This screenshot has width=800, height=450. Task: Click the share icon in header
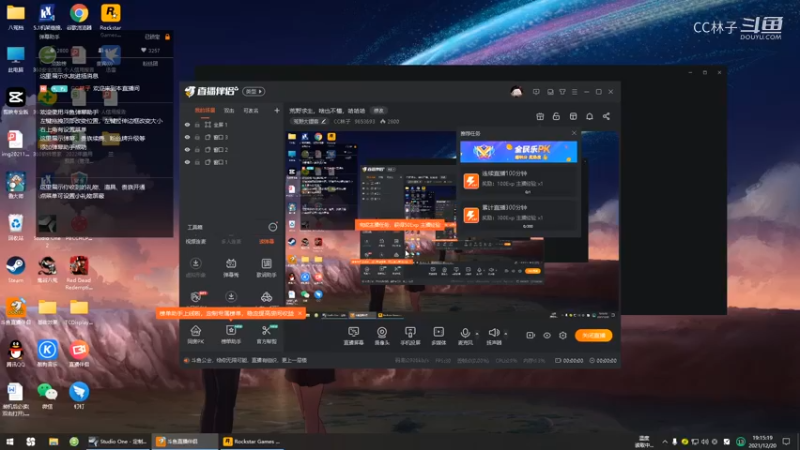click(x=606, y=116)
